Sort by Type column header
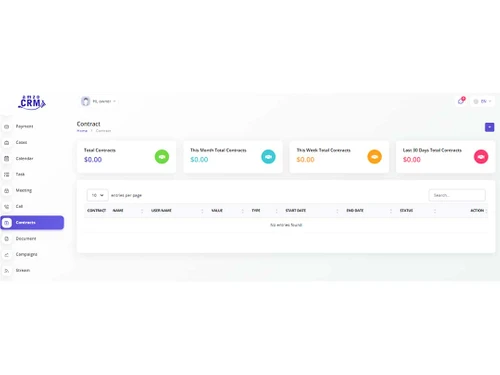This screenshot has height=375, width=500. point(265,211)
